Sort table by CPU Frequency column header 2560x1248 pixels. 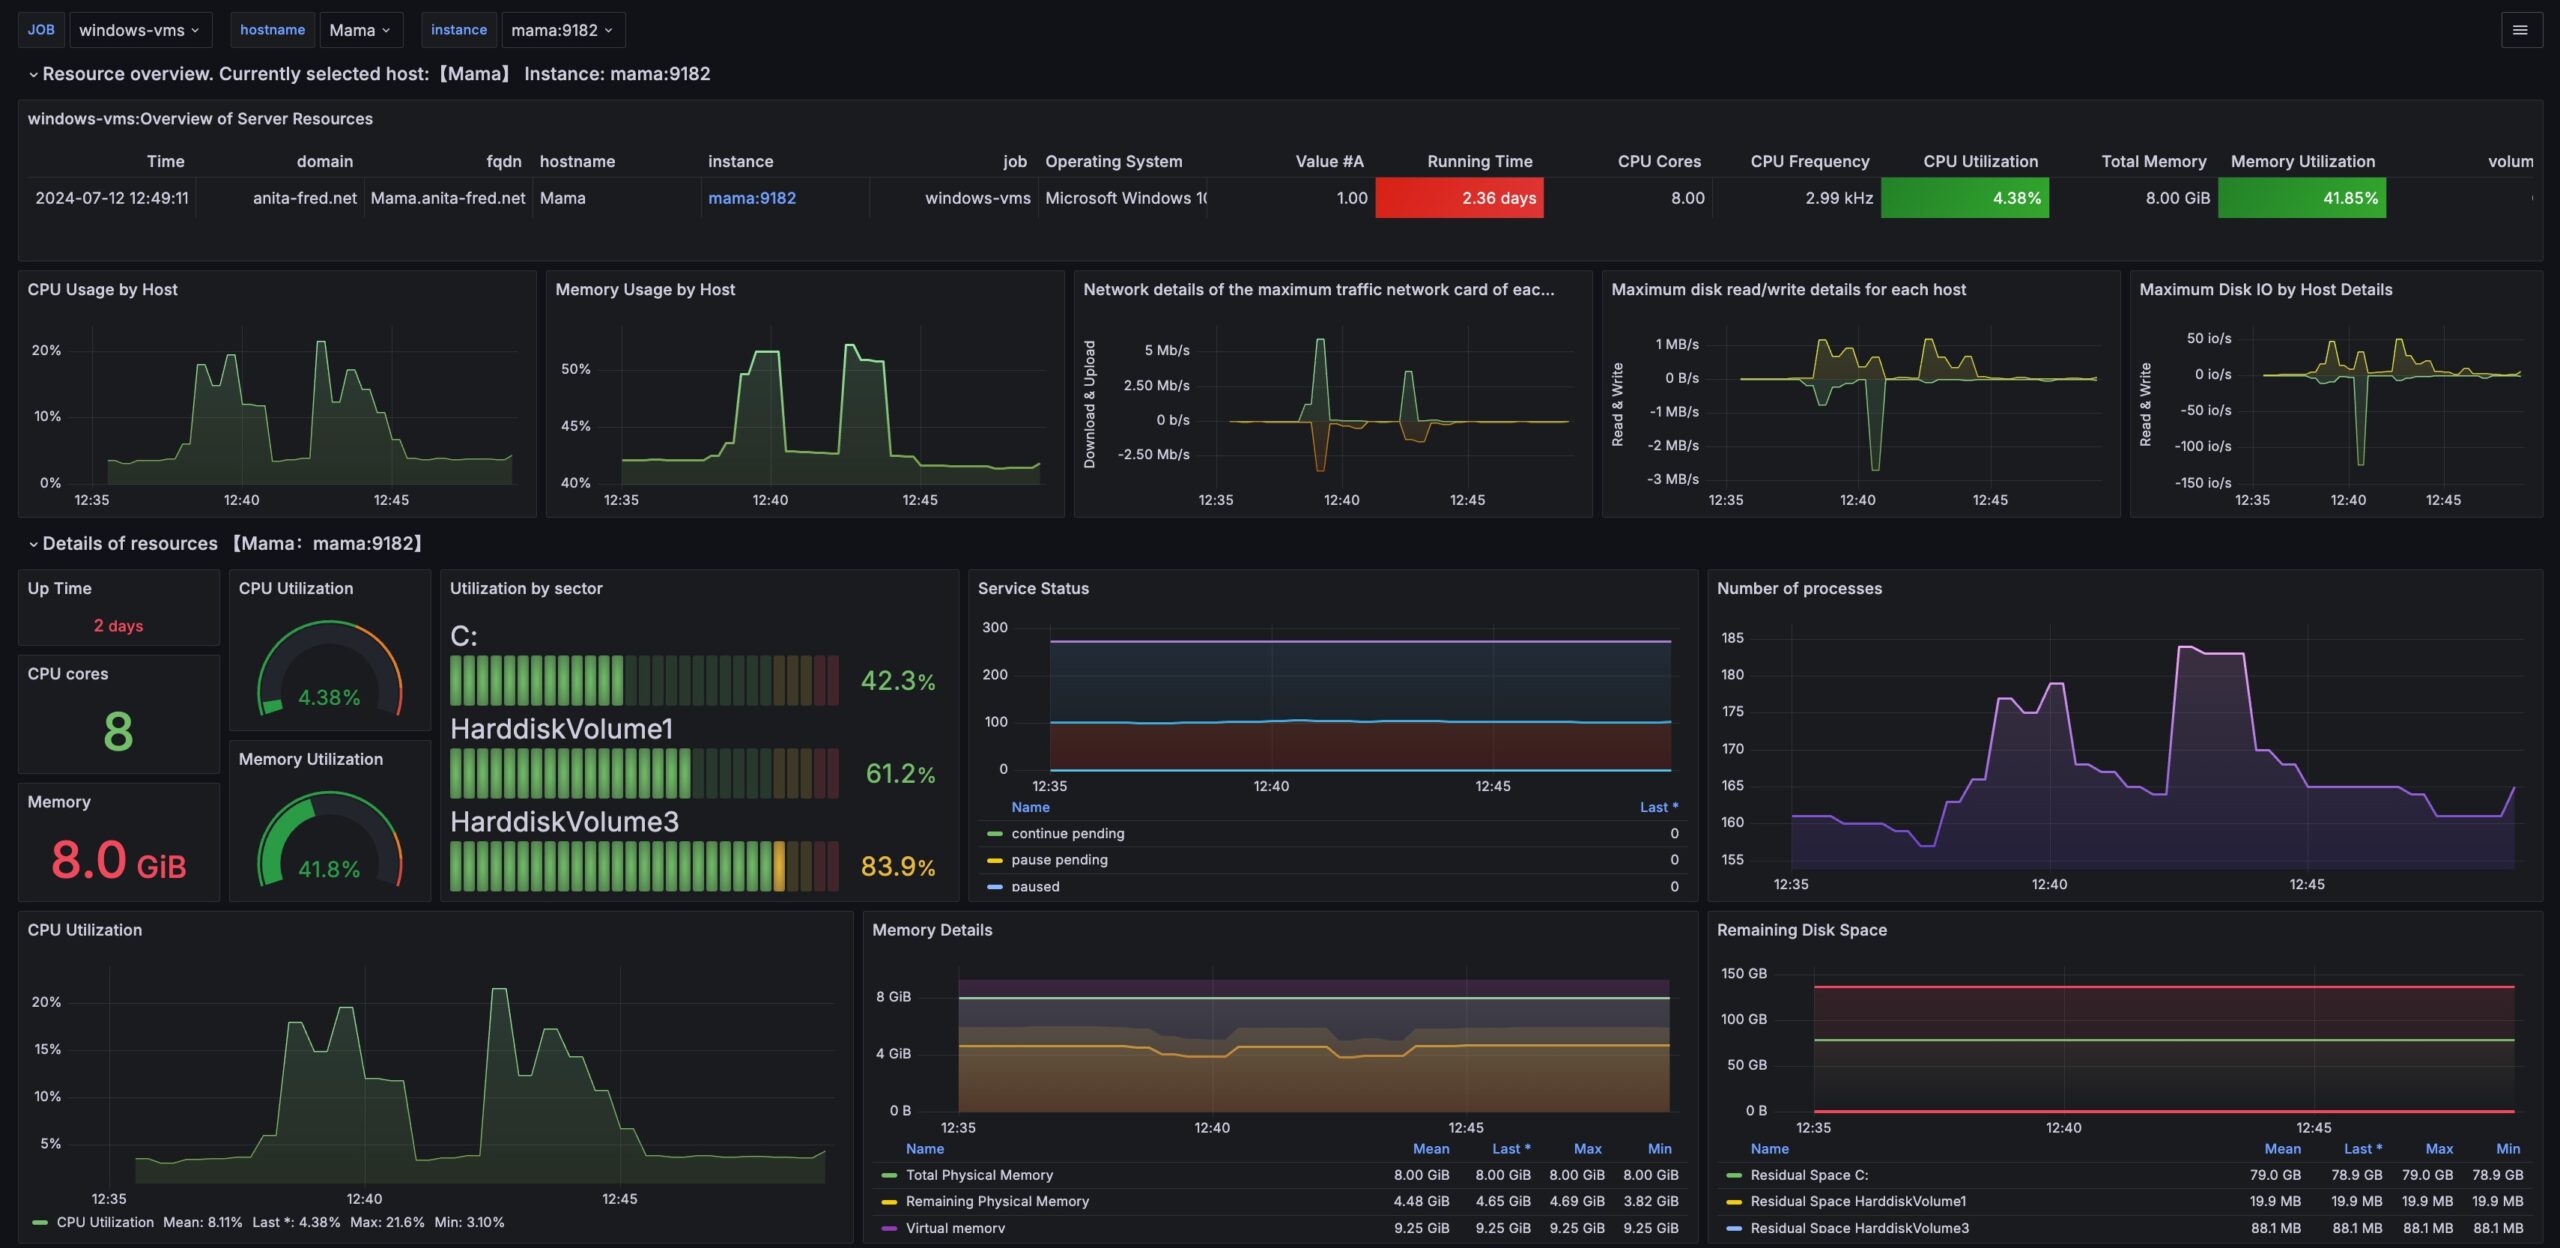[1809, 161]
